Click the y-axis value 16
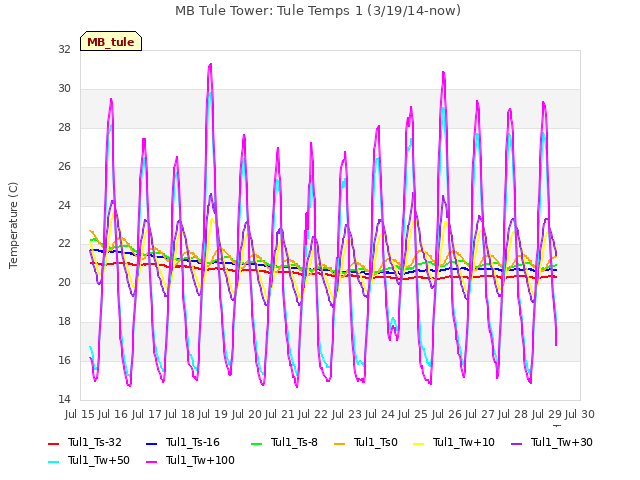The height and width of the screenshot is (480, 640). click(x=64, y=360)
